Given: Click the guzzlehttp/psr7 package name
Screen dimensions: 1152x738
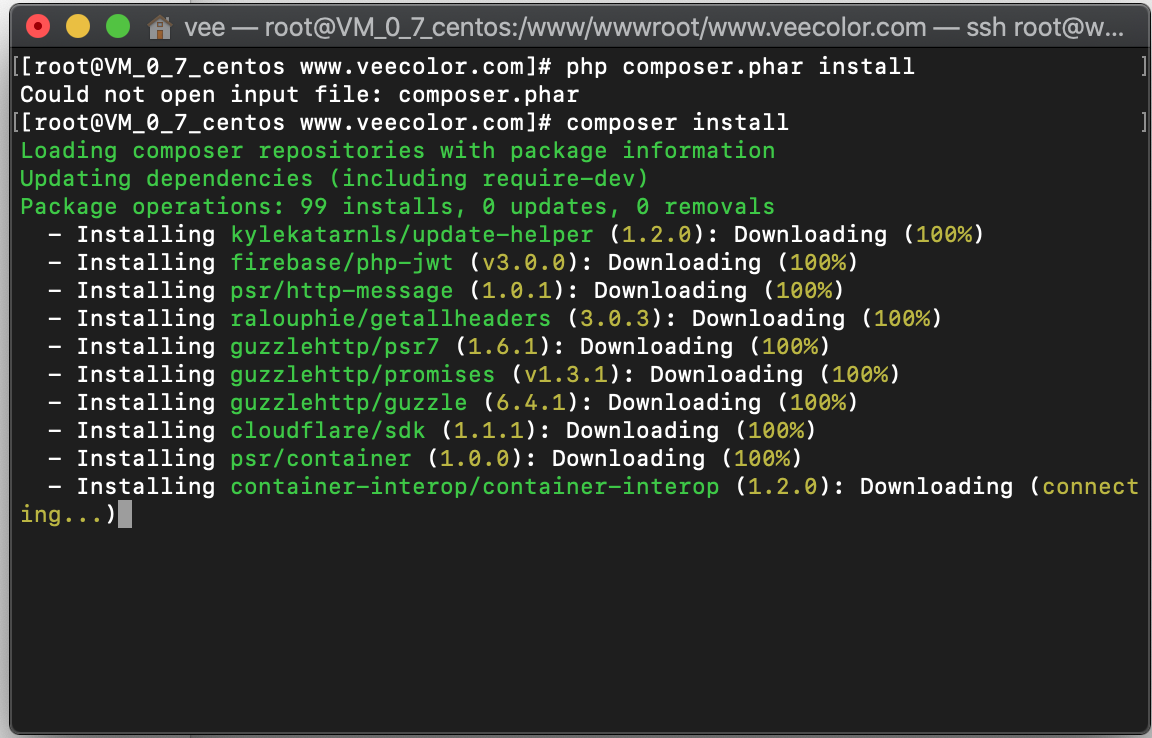Looking at the screenshot, I should 334,346.
